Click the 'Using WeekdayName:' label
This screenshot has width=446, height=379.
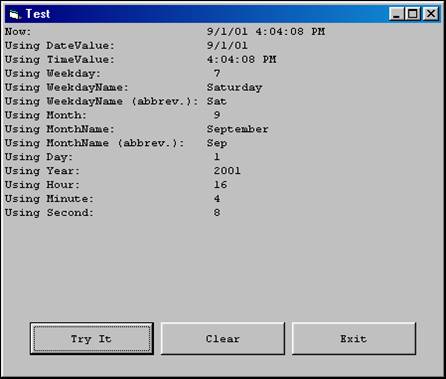click(x=67, y=88)
